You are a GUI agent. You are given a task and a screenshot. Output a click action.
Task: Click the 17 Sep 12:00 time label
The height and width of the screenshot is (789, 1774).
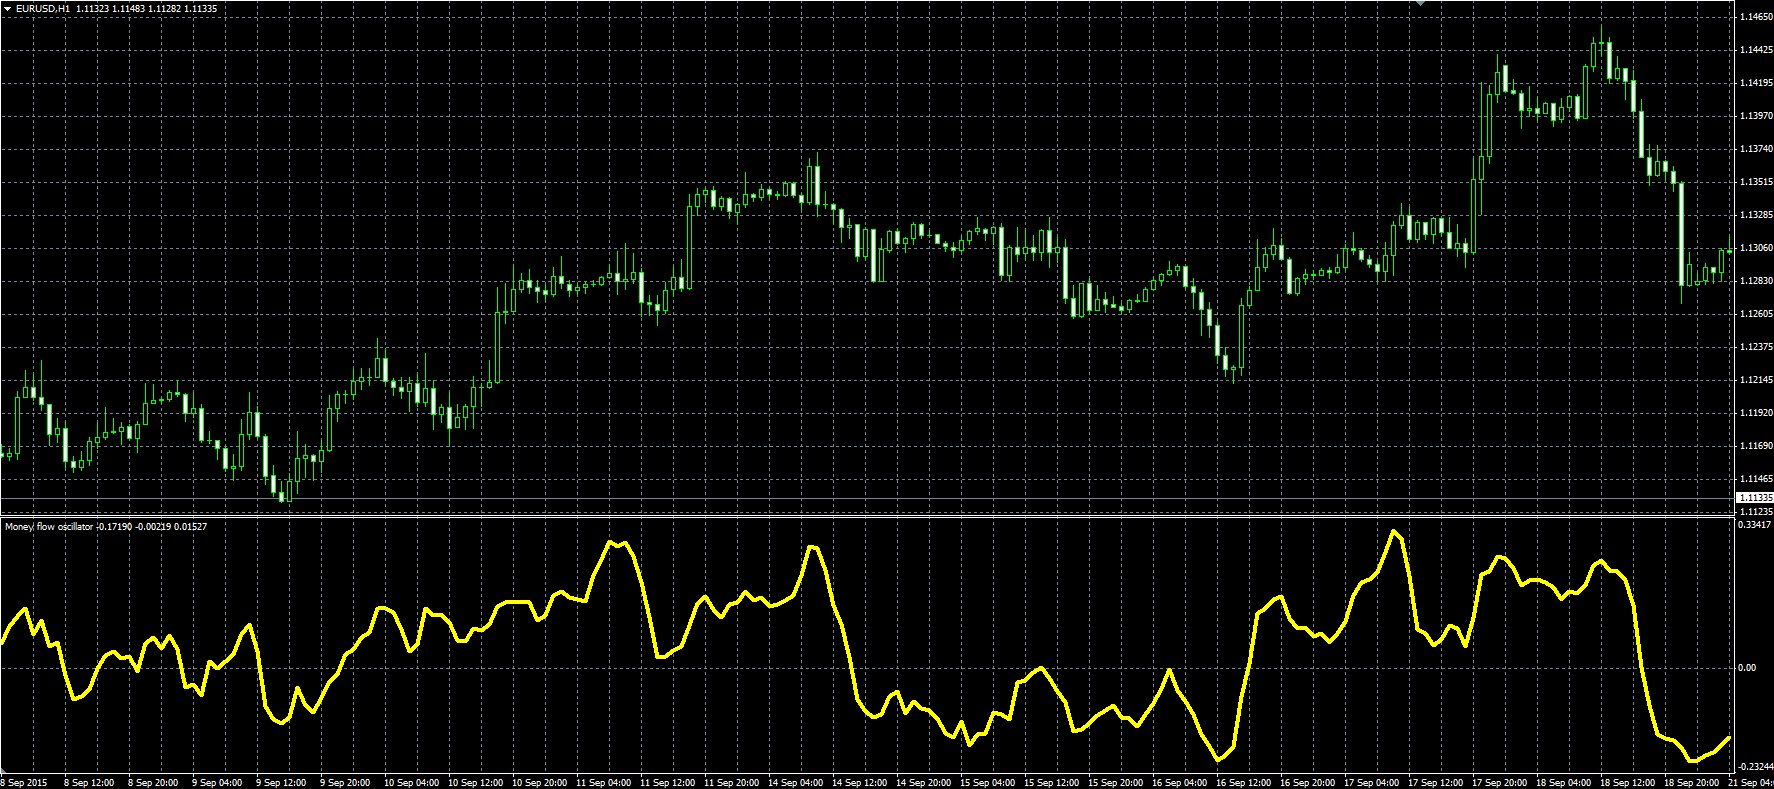pyautogui.click(x=1436, y=783)
